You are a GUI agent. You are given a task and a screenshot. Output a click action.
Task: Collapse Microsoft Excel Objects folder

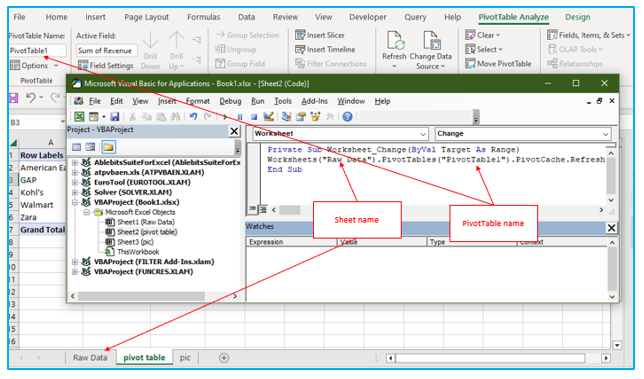(87, 212)
